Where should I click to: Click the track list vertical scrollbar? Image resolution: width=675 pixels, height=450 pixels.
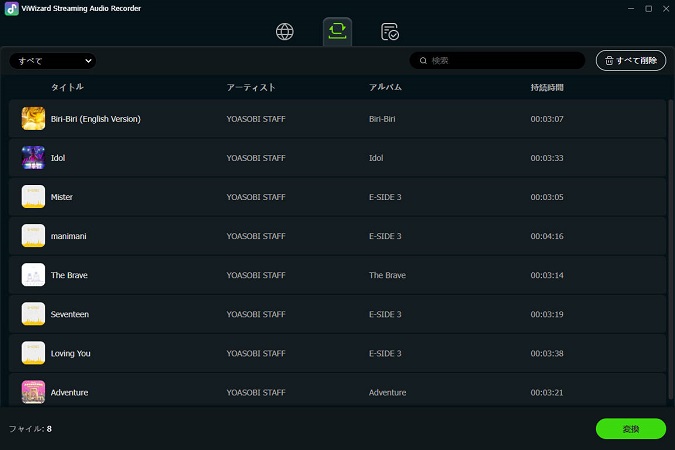click(670, 250)
